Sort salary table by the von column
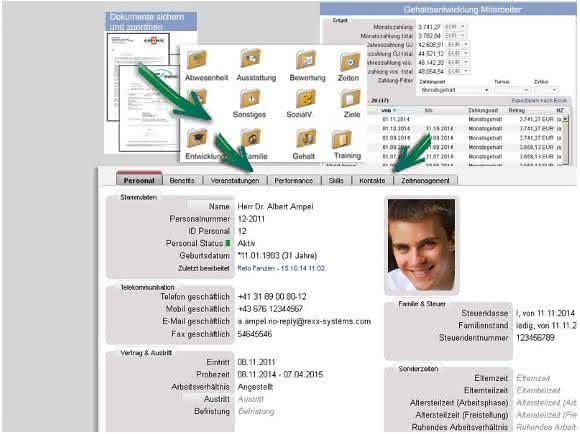The height and width of the screenshot is (434, 580). (388, 110)
